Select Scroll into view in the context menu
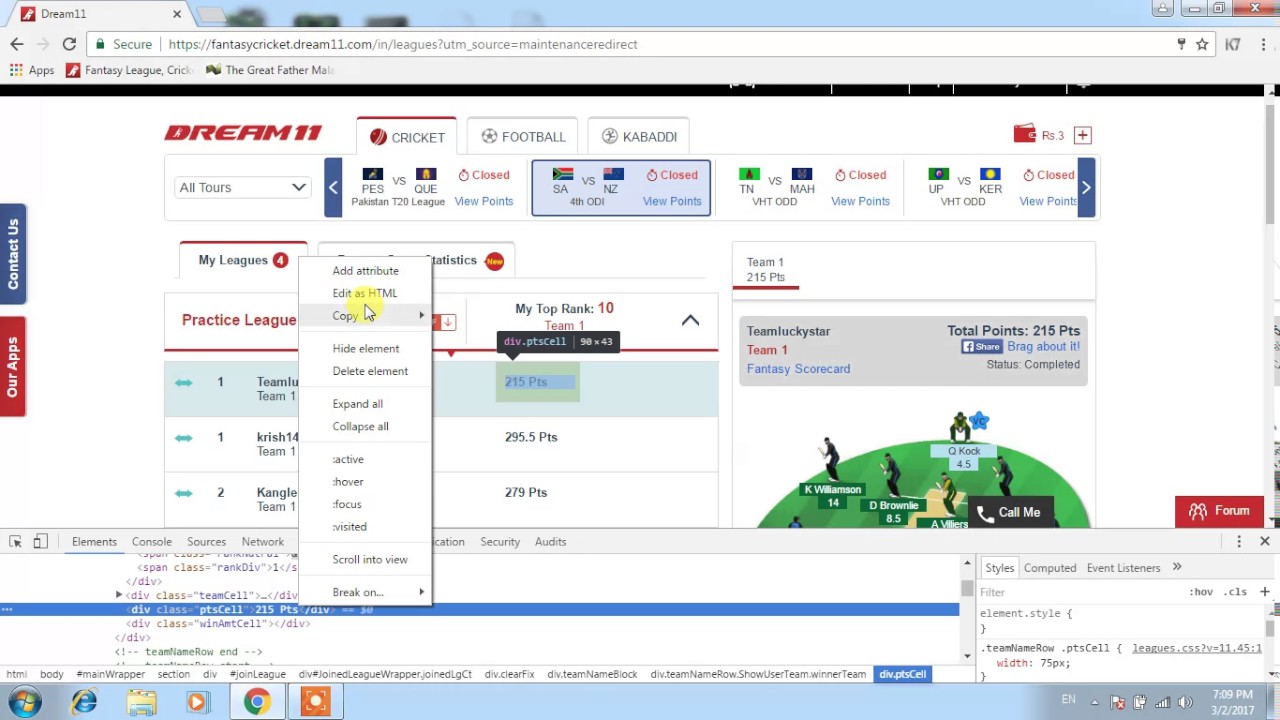 364,560
